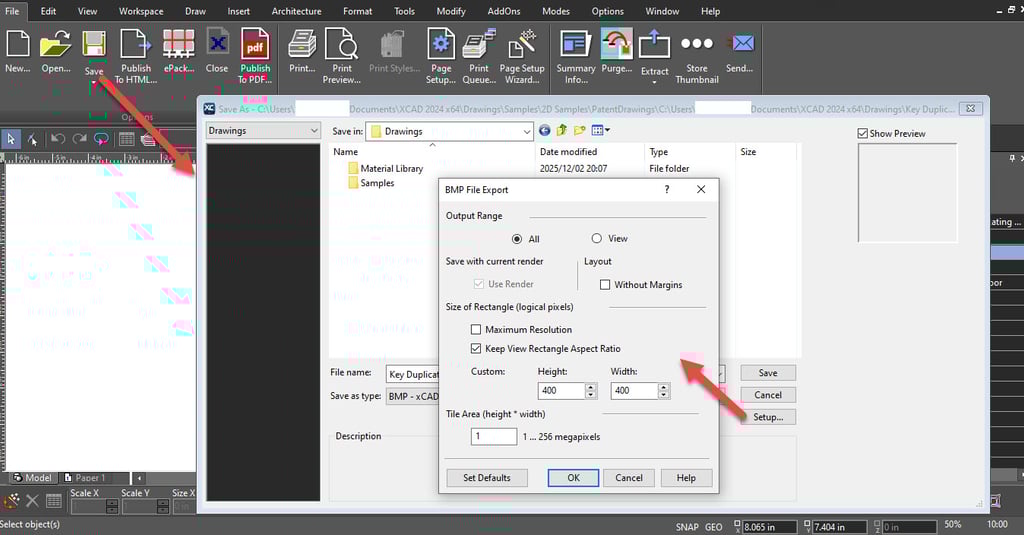Viewport: 1024px width, 535px height.
Task: Click Set Defaults button
Action: click(x=487, y=478)
